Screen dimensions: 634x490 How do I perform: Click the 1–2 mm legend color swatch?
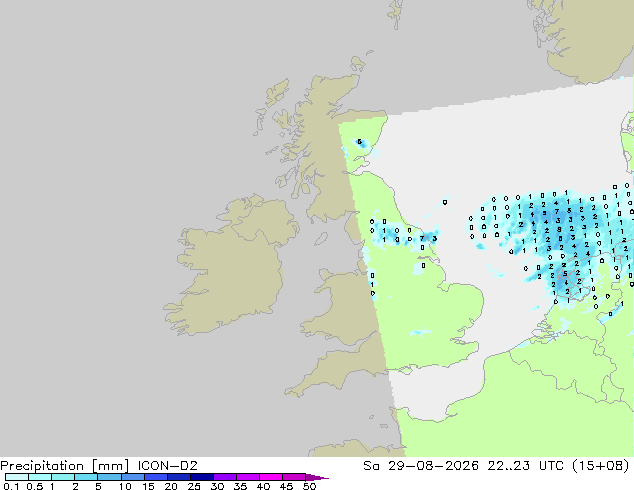tap(63, 477)
